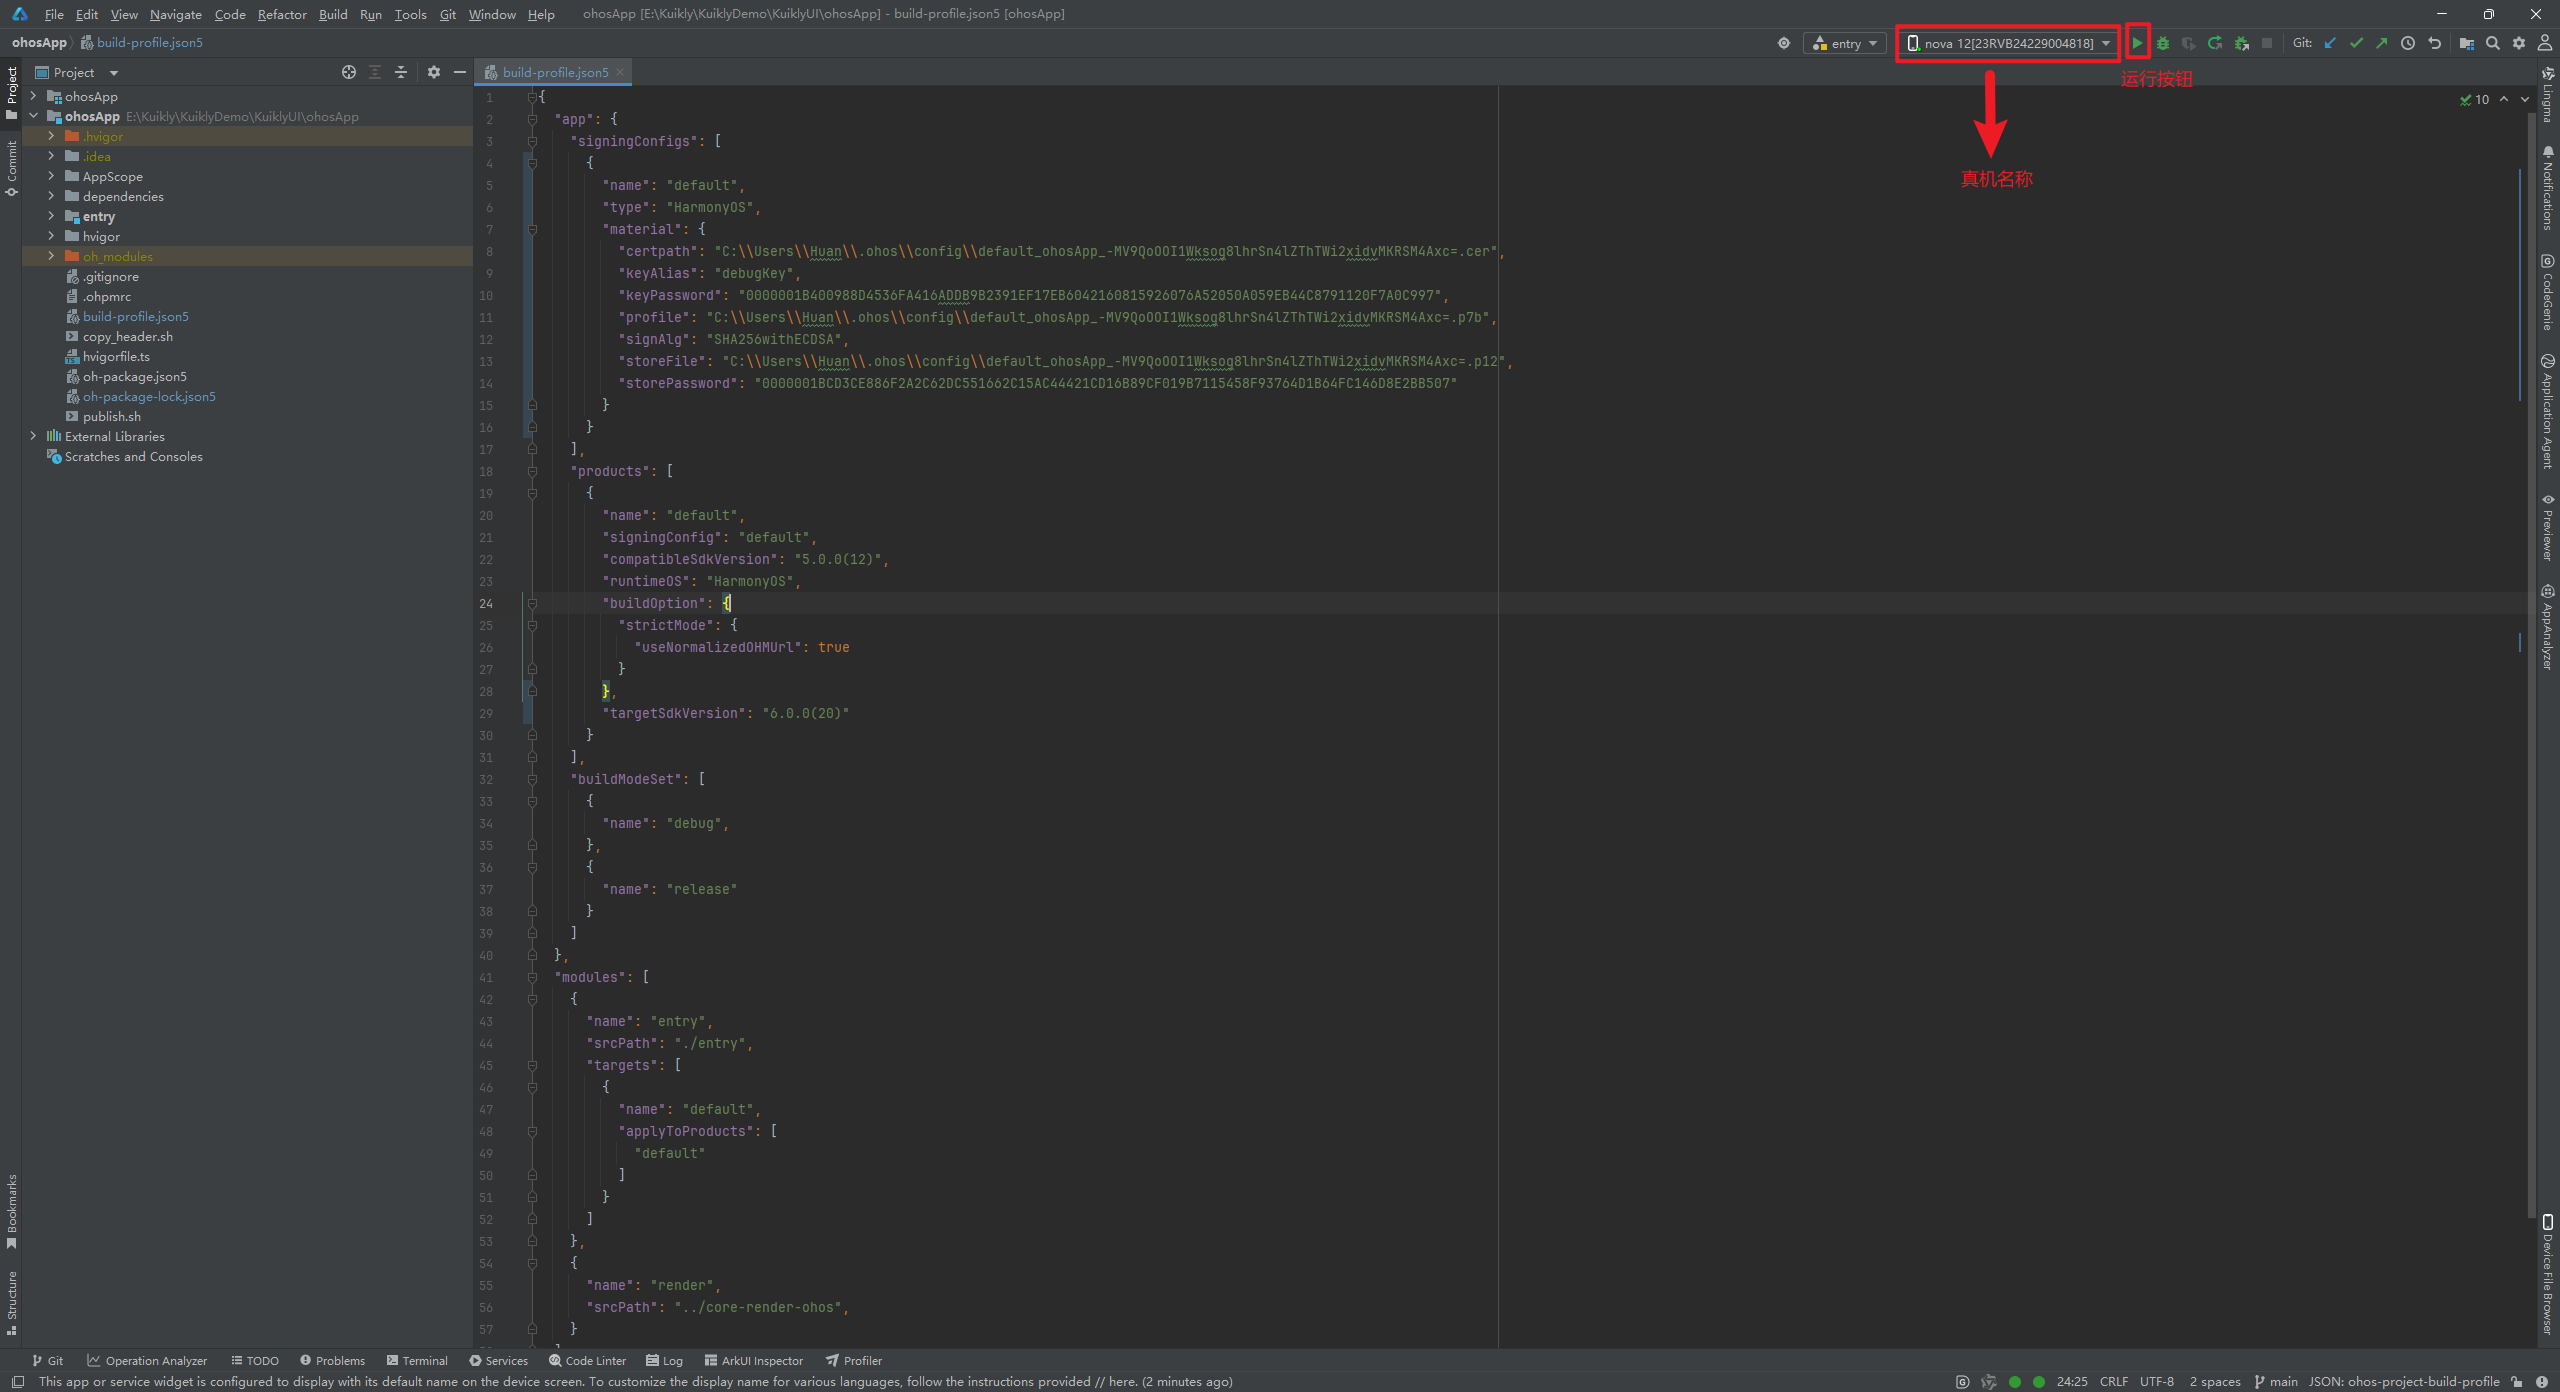
Task: Open Git history clock icon
Action: tap(2408, 43)
